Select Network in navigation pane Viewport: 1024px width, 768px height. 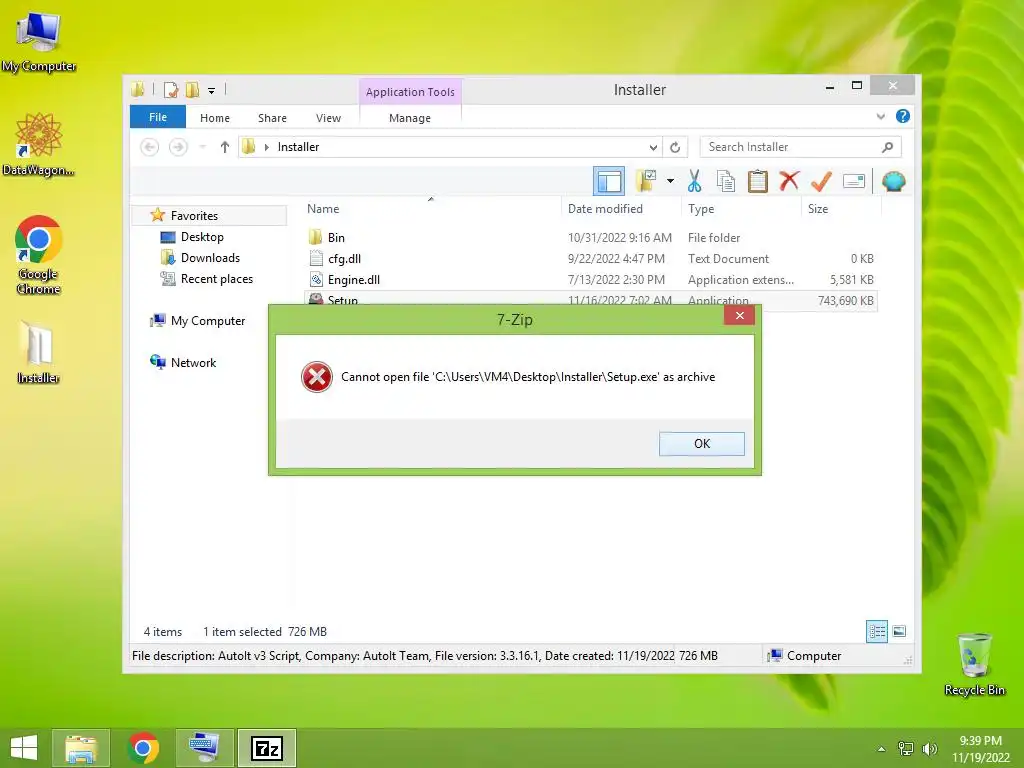pyautogui.click(x=193, y=362)
